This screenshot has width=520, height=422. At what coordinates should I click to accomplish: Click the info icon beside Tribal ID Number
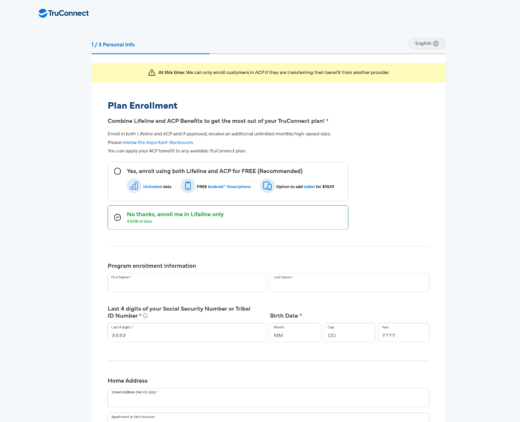point(145,316)
